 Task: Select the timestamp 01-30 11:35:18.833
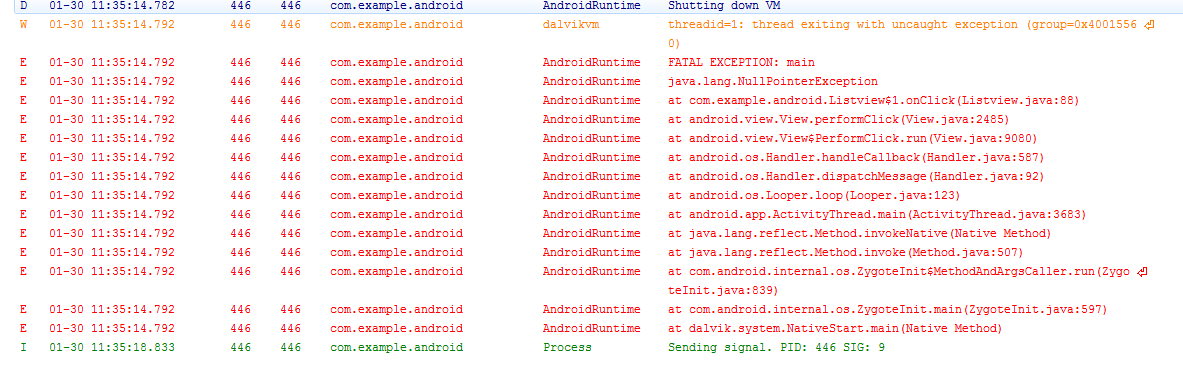[x=112, y=348]
